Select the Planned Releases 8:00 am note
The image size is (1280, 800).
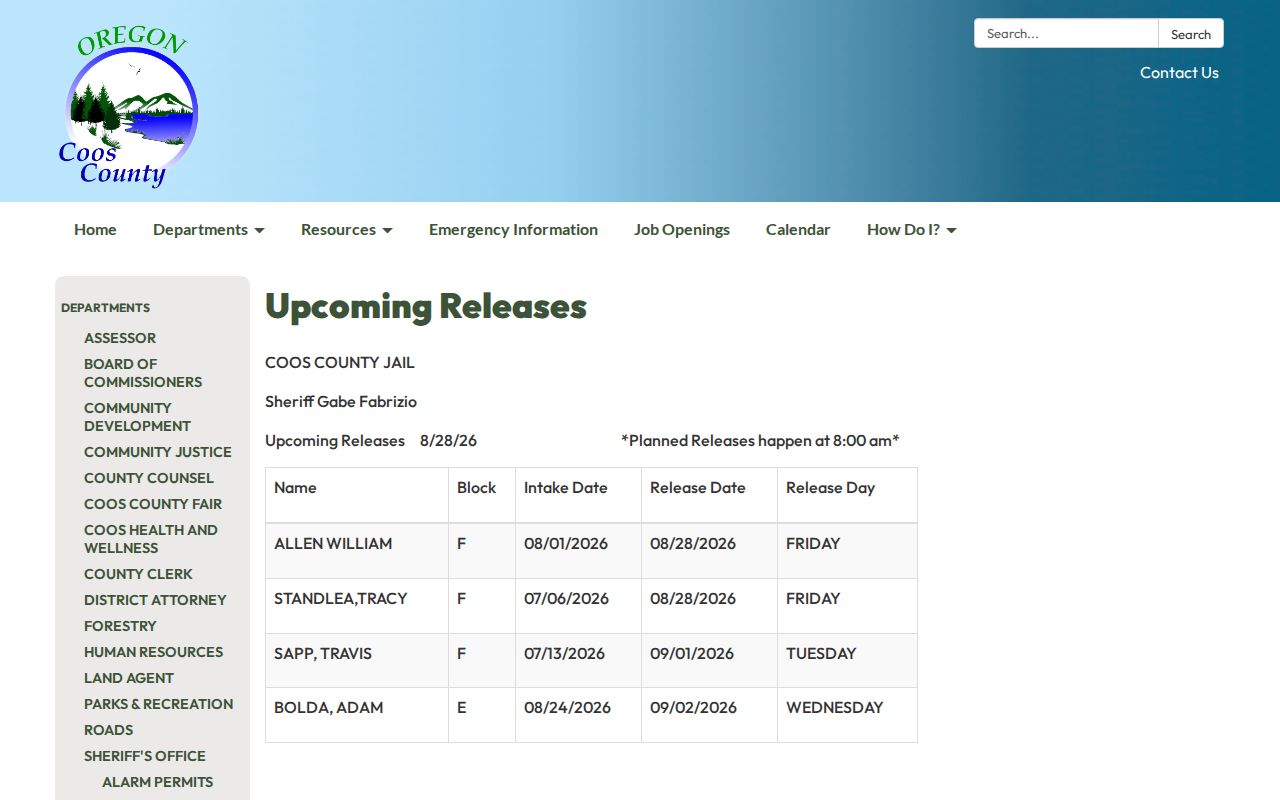[x=760, y=440]
